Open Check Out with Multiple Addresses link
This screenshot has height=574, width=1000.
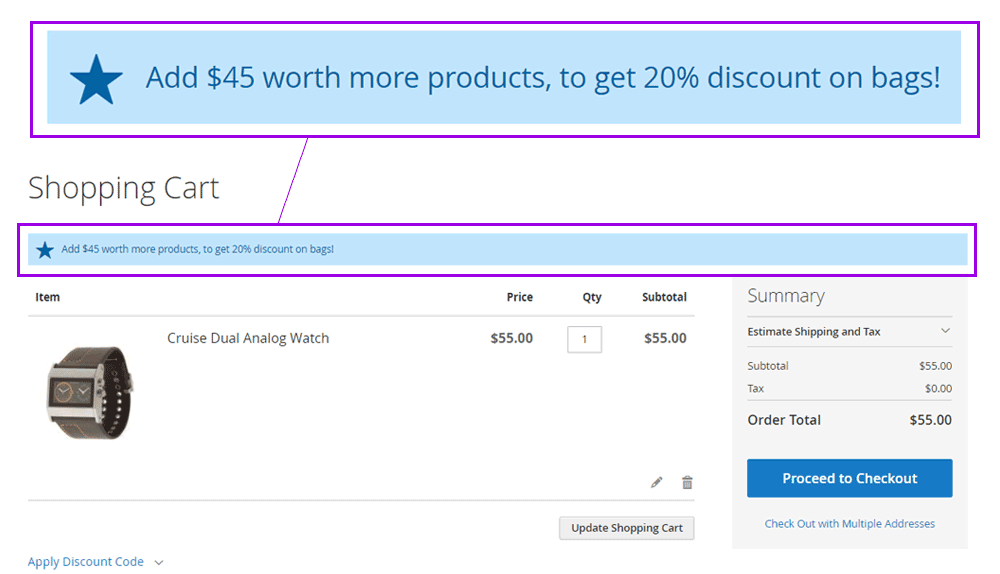(849, 523)
